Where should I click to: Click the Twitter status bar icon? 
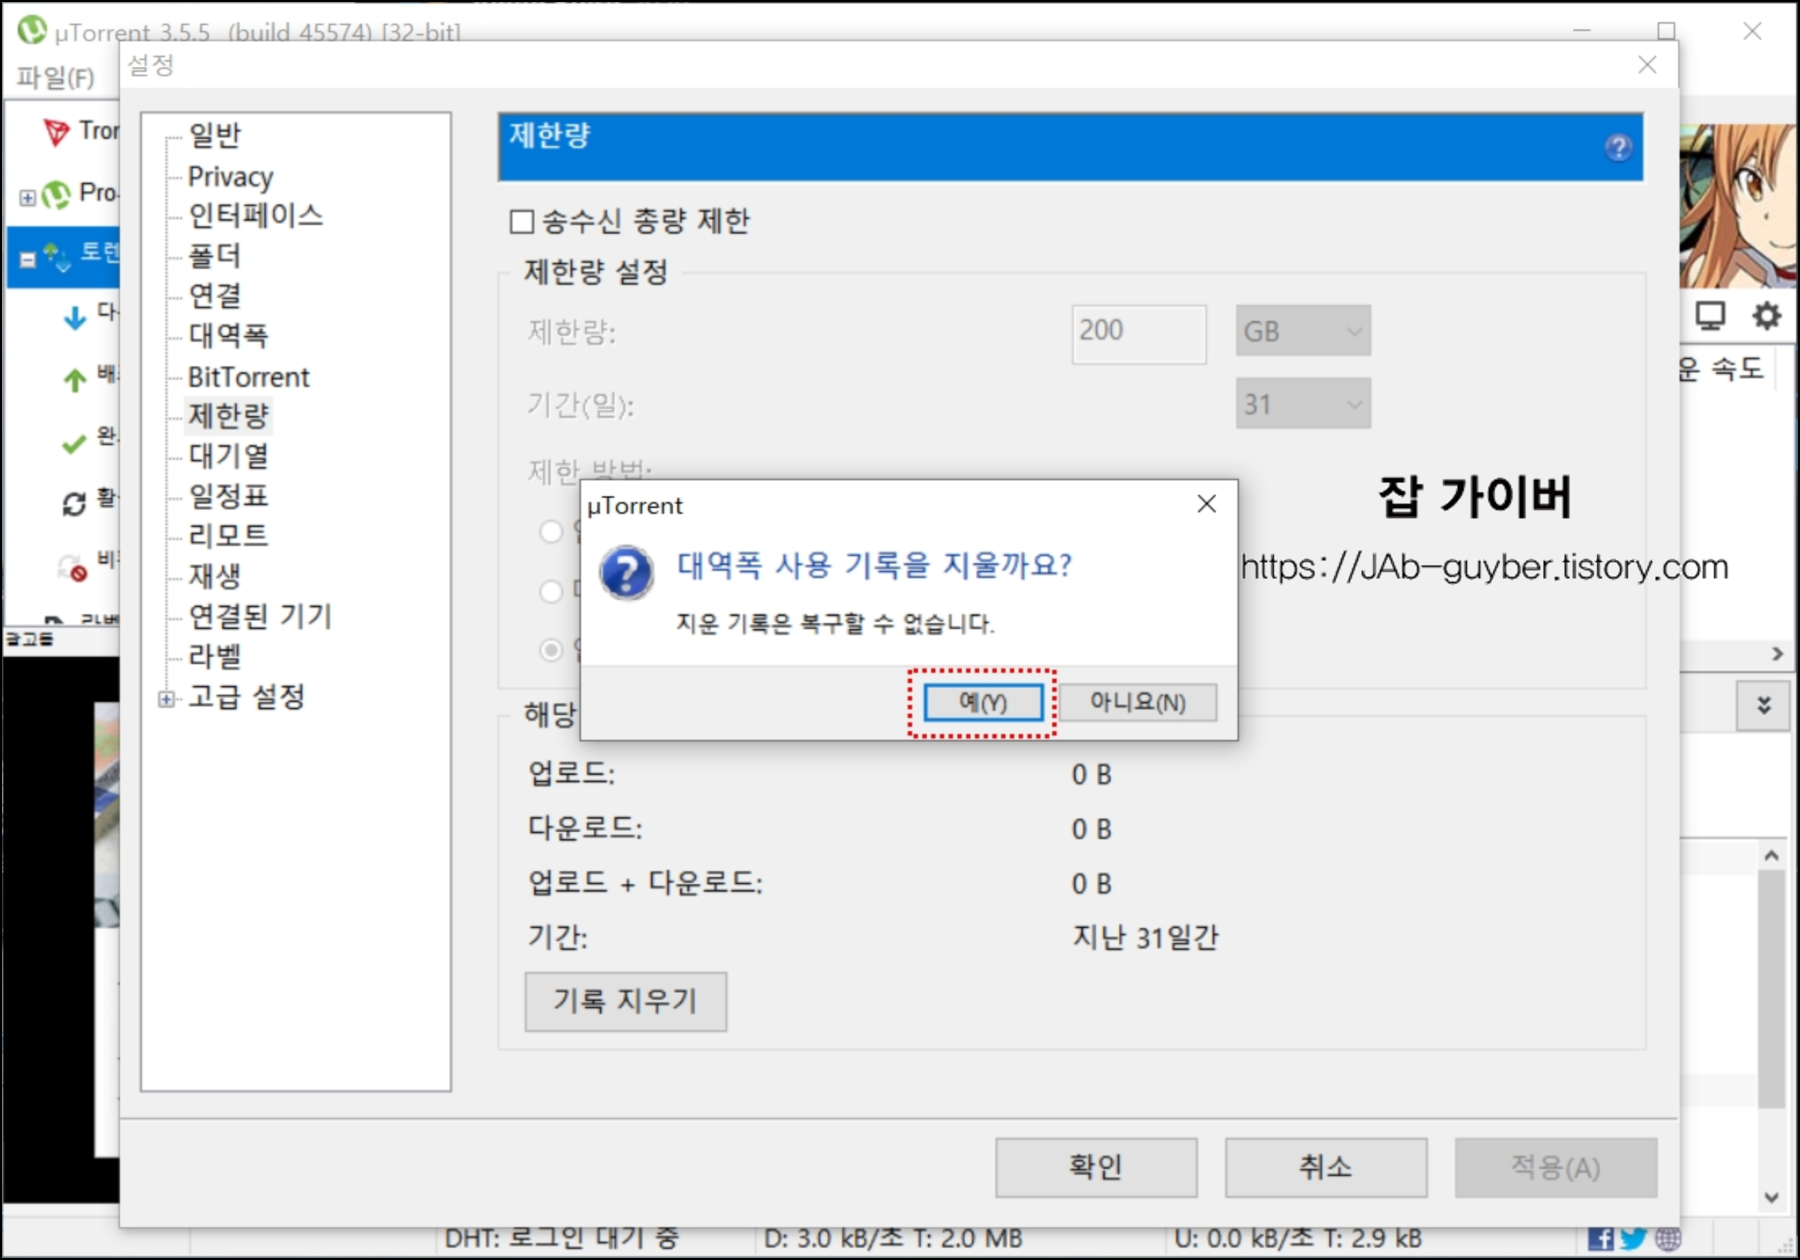[1633, 1239]
